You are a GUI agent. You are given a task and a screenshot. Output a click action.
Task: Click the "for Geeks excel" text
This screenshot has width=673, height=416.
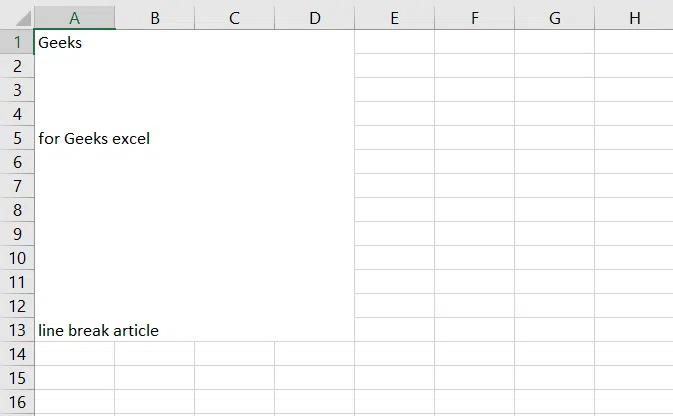pos(94,139)
